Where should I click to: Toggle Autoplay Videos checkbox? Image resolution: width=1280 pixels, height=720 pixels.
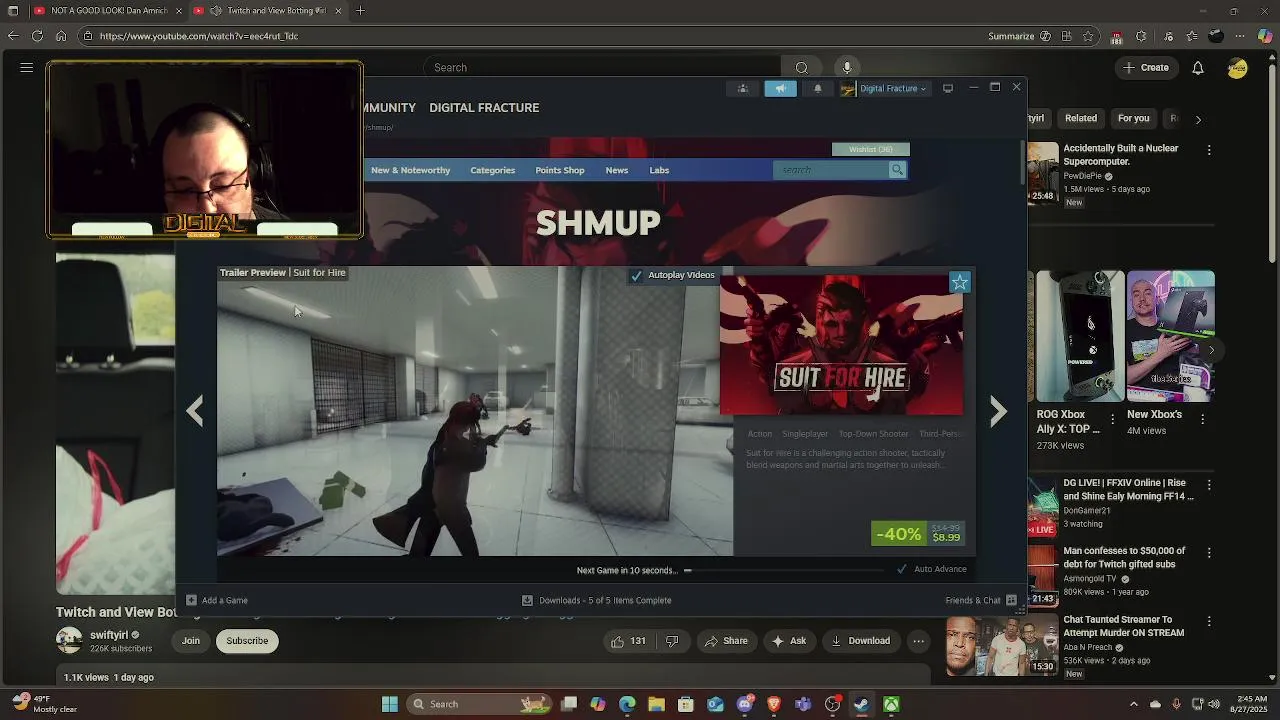click(x=636, y=275)
